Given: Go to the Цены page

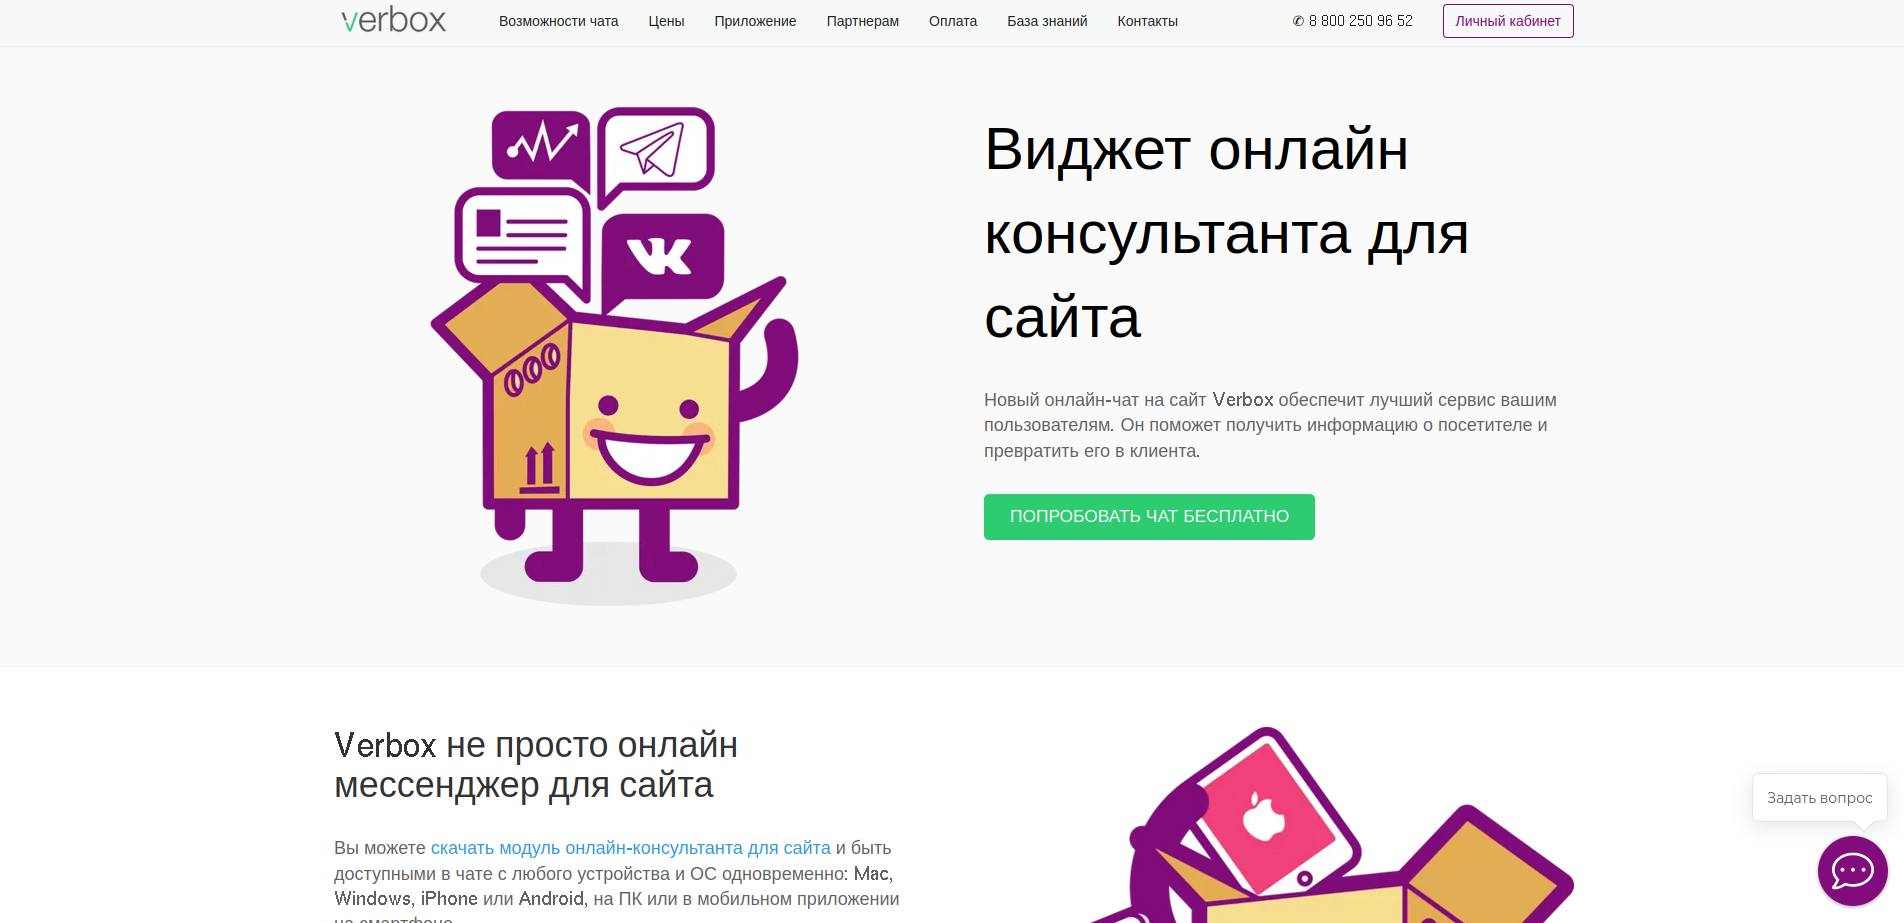Looking at the screenshot, I should click(x=666, y=21).
